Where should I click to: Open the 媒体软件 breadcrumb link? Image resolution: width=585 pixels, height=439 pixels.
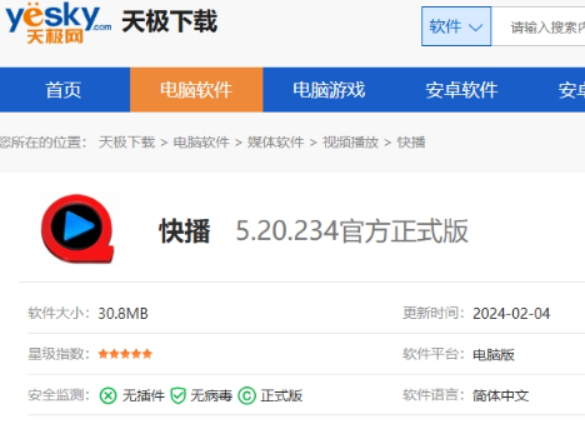tap(276, 142)
